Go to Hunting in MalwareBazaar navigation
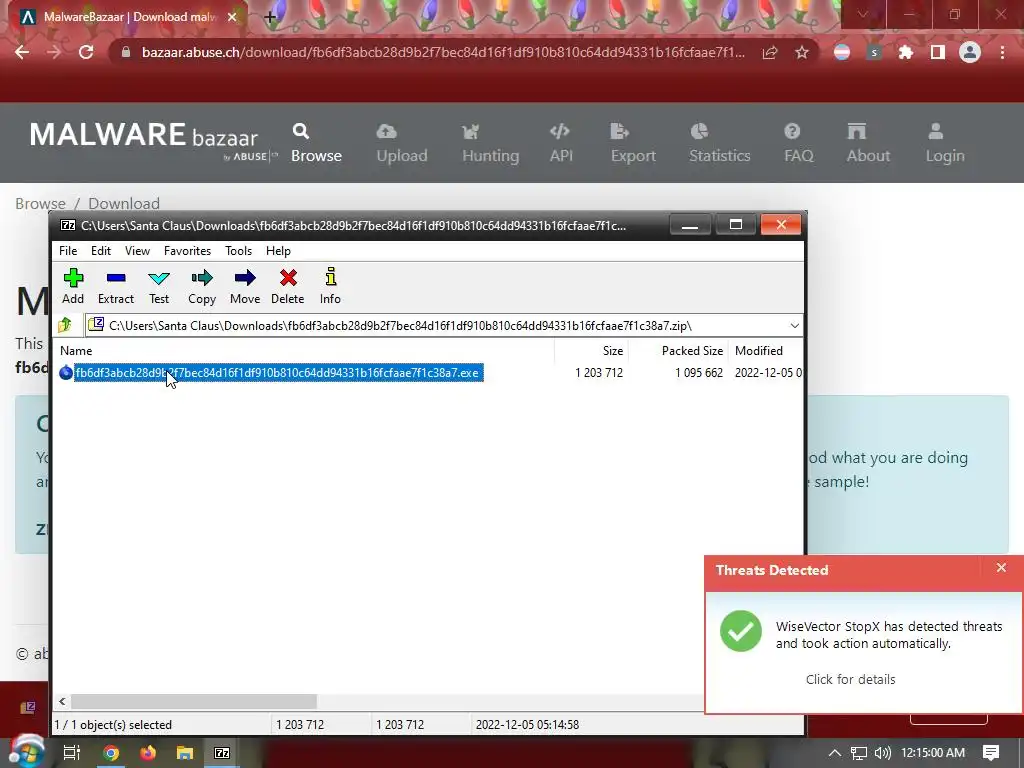The image size is (1024, 768). click(490, 143)
